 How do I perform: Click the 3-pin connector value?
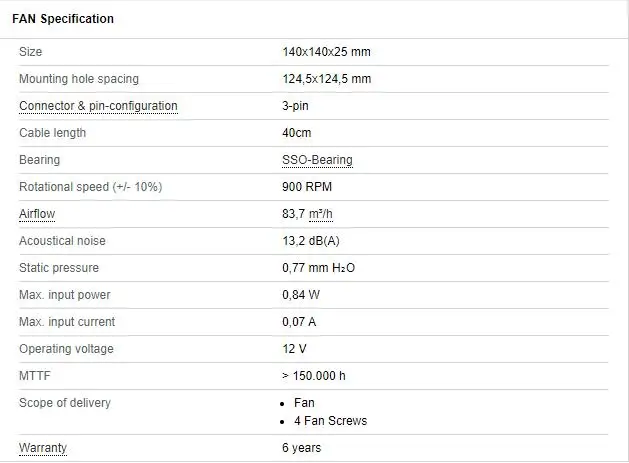(297, 106)
